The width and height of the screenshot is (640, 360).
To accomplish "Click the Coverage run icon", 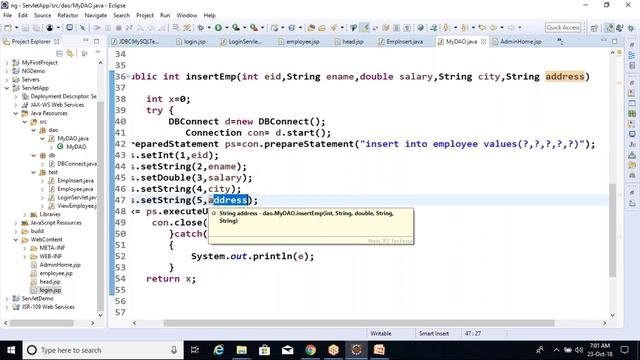I will 236,28.
